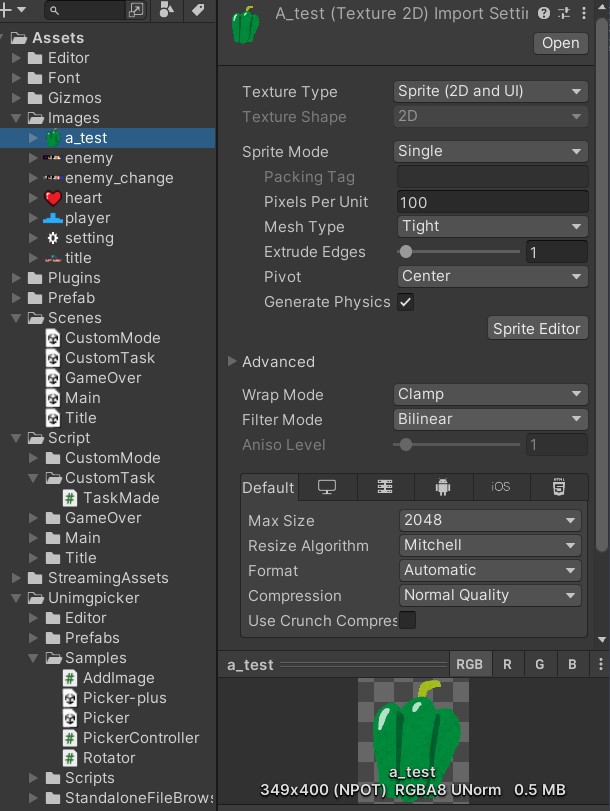Viewport: 610px width, 811px height.
Task: Open the preset selector icon
Action: click(564, 13)
